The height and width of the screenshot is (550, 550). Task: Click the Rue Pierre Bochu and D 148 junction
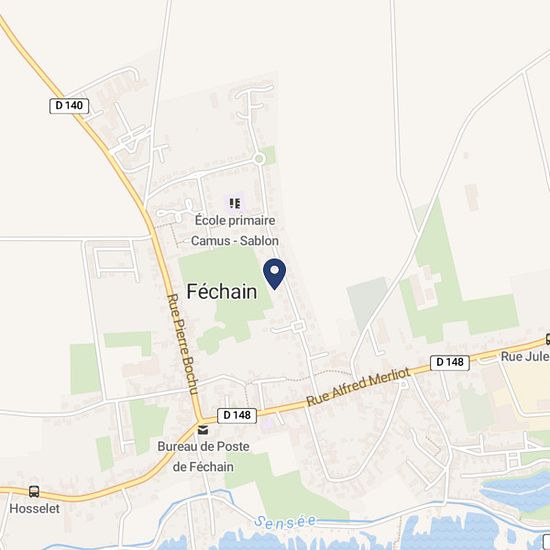pyautogui.click(x=200, y=421)
